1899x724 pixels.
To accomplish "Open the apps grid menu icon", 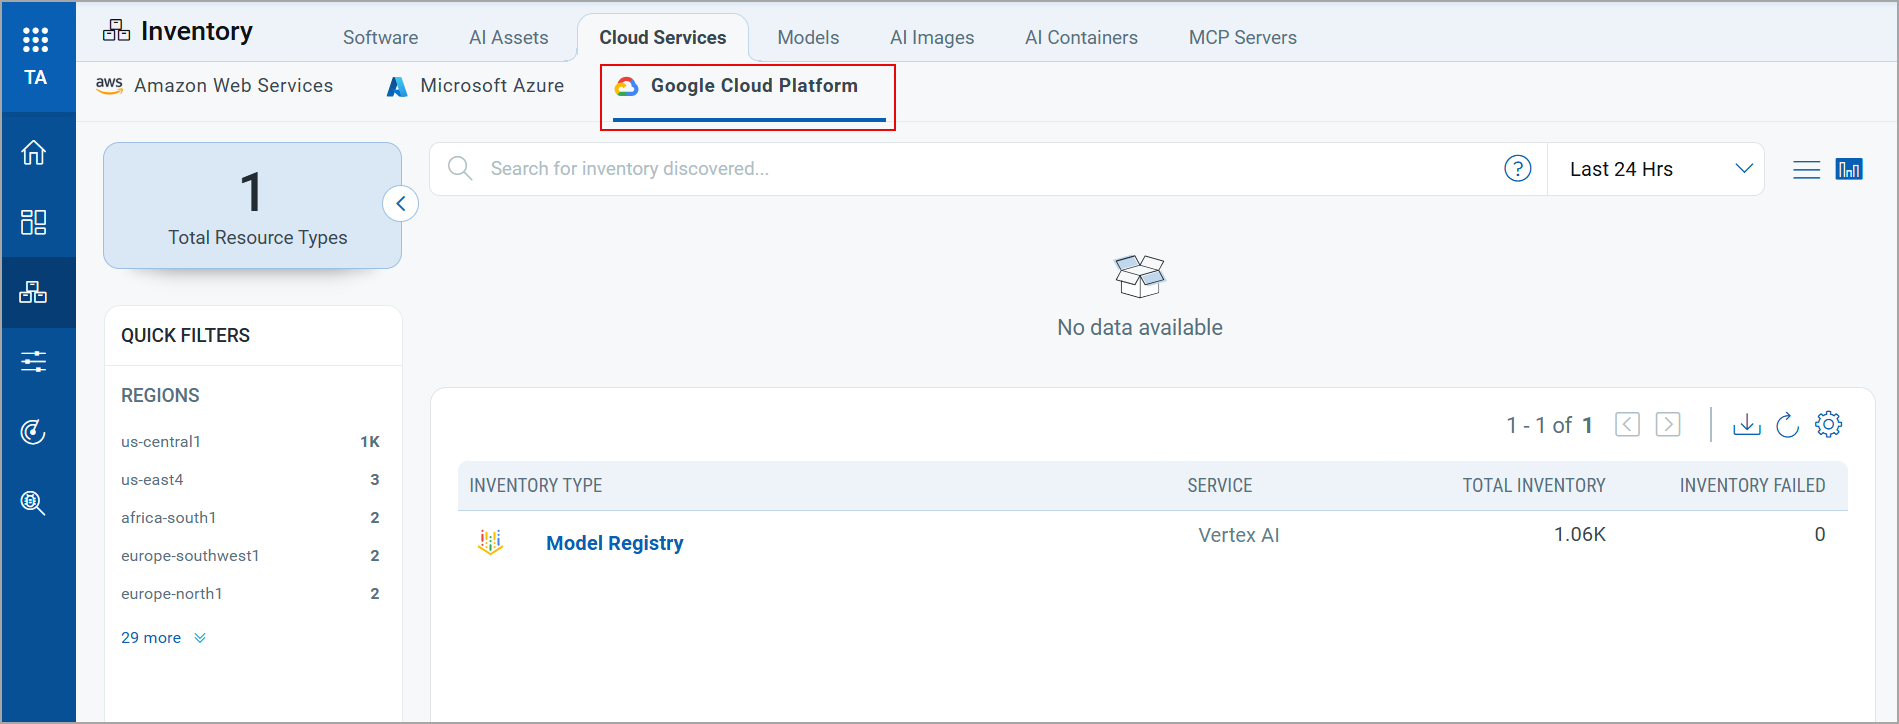I will [35, 39].
